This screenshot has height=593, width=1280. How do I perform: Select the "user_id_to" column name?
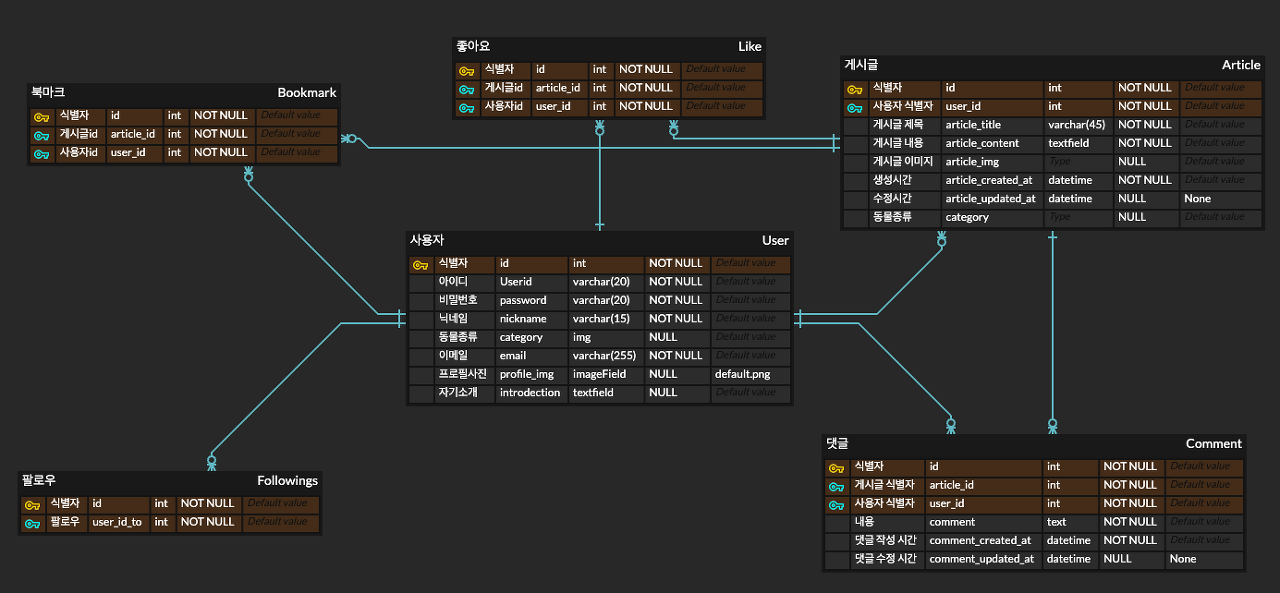[x=117, y=523]
